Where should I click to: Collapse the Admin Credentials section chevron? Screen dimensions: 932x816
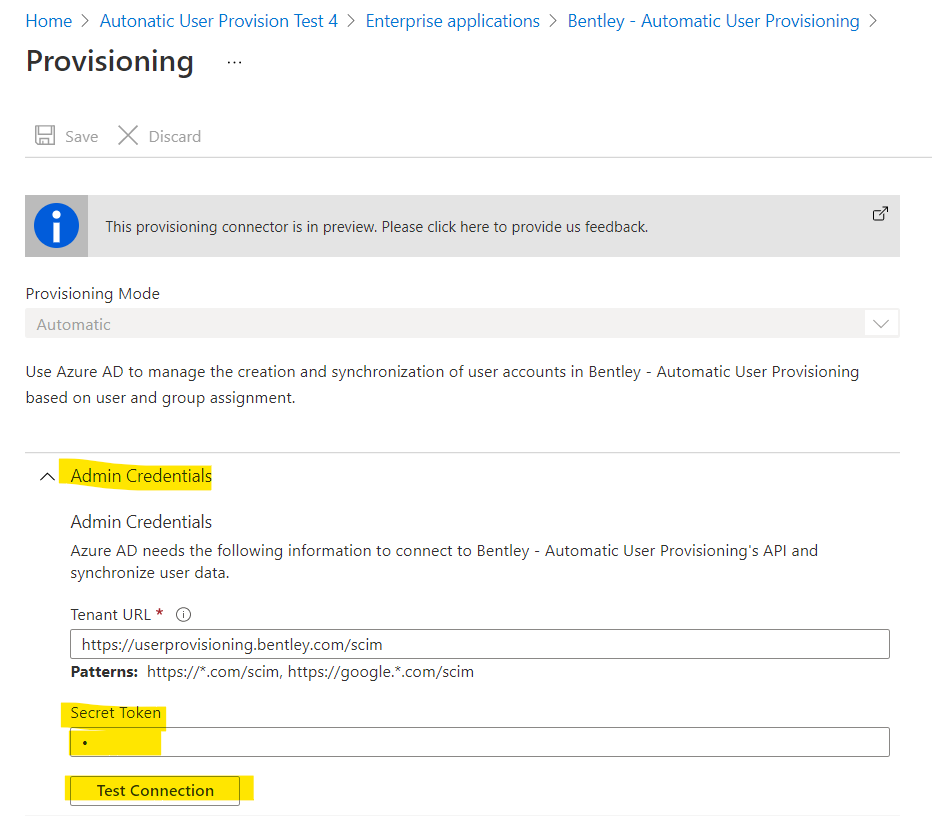tap(47, 477)
